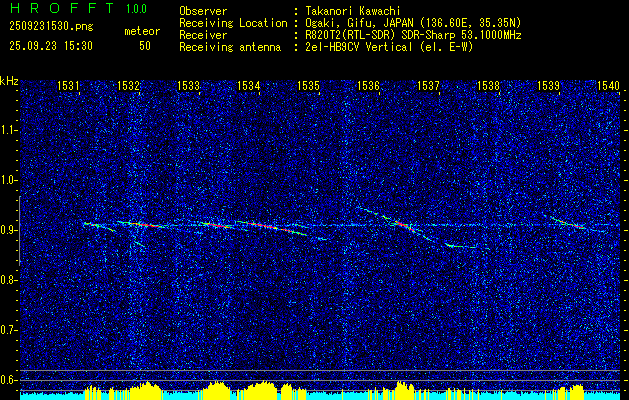Click the Receiver label
This screenshot has width=629, height=400.
pyautogui.click(x=203, y=35)
